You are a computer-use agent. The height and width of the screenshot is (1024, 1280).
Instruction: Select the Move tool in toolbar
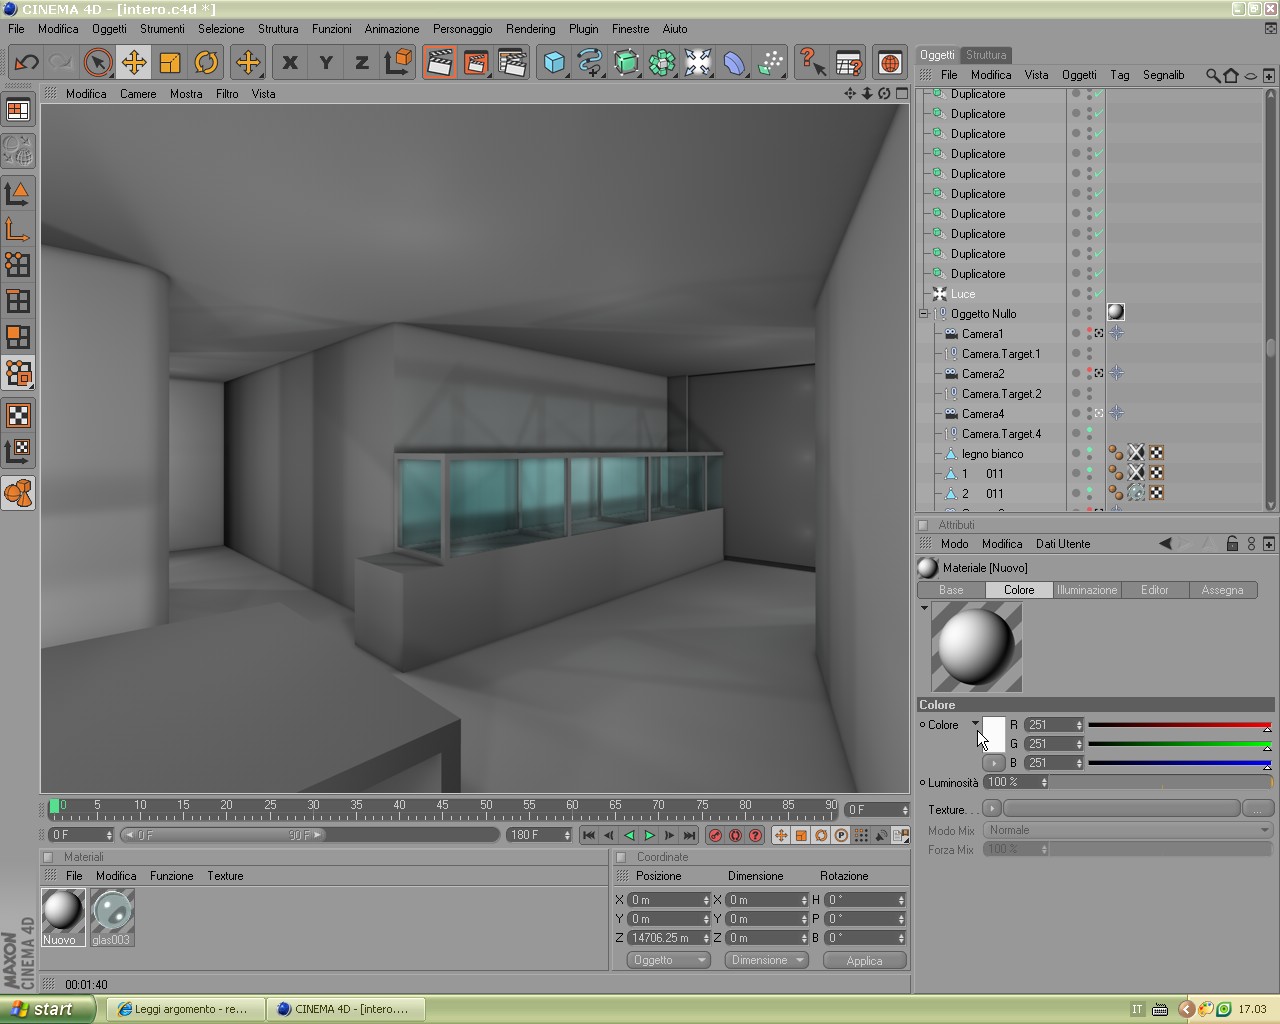pos(134,62)
